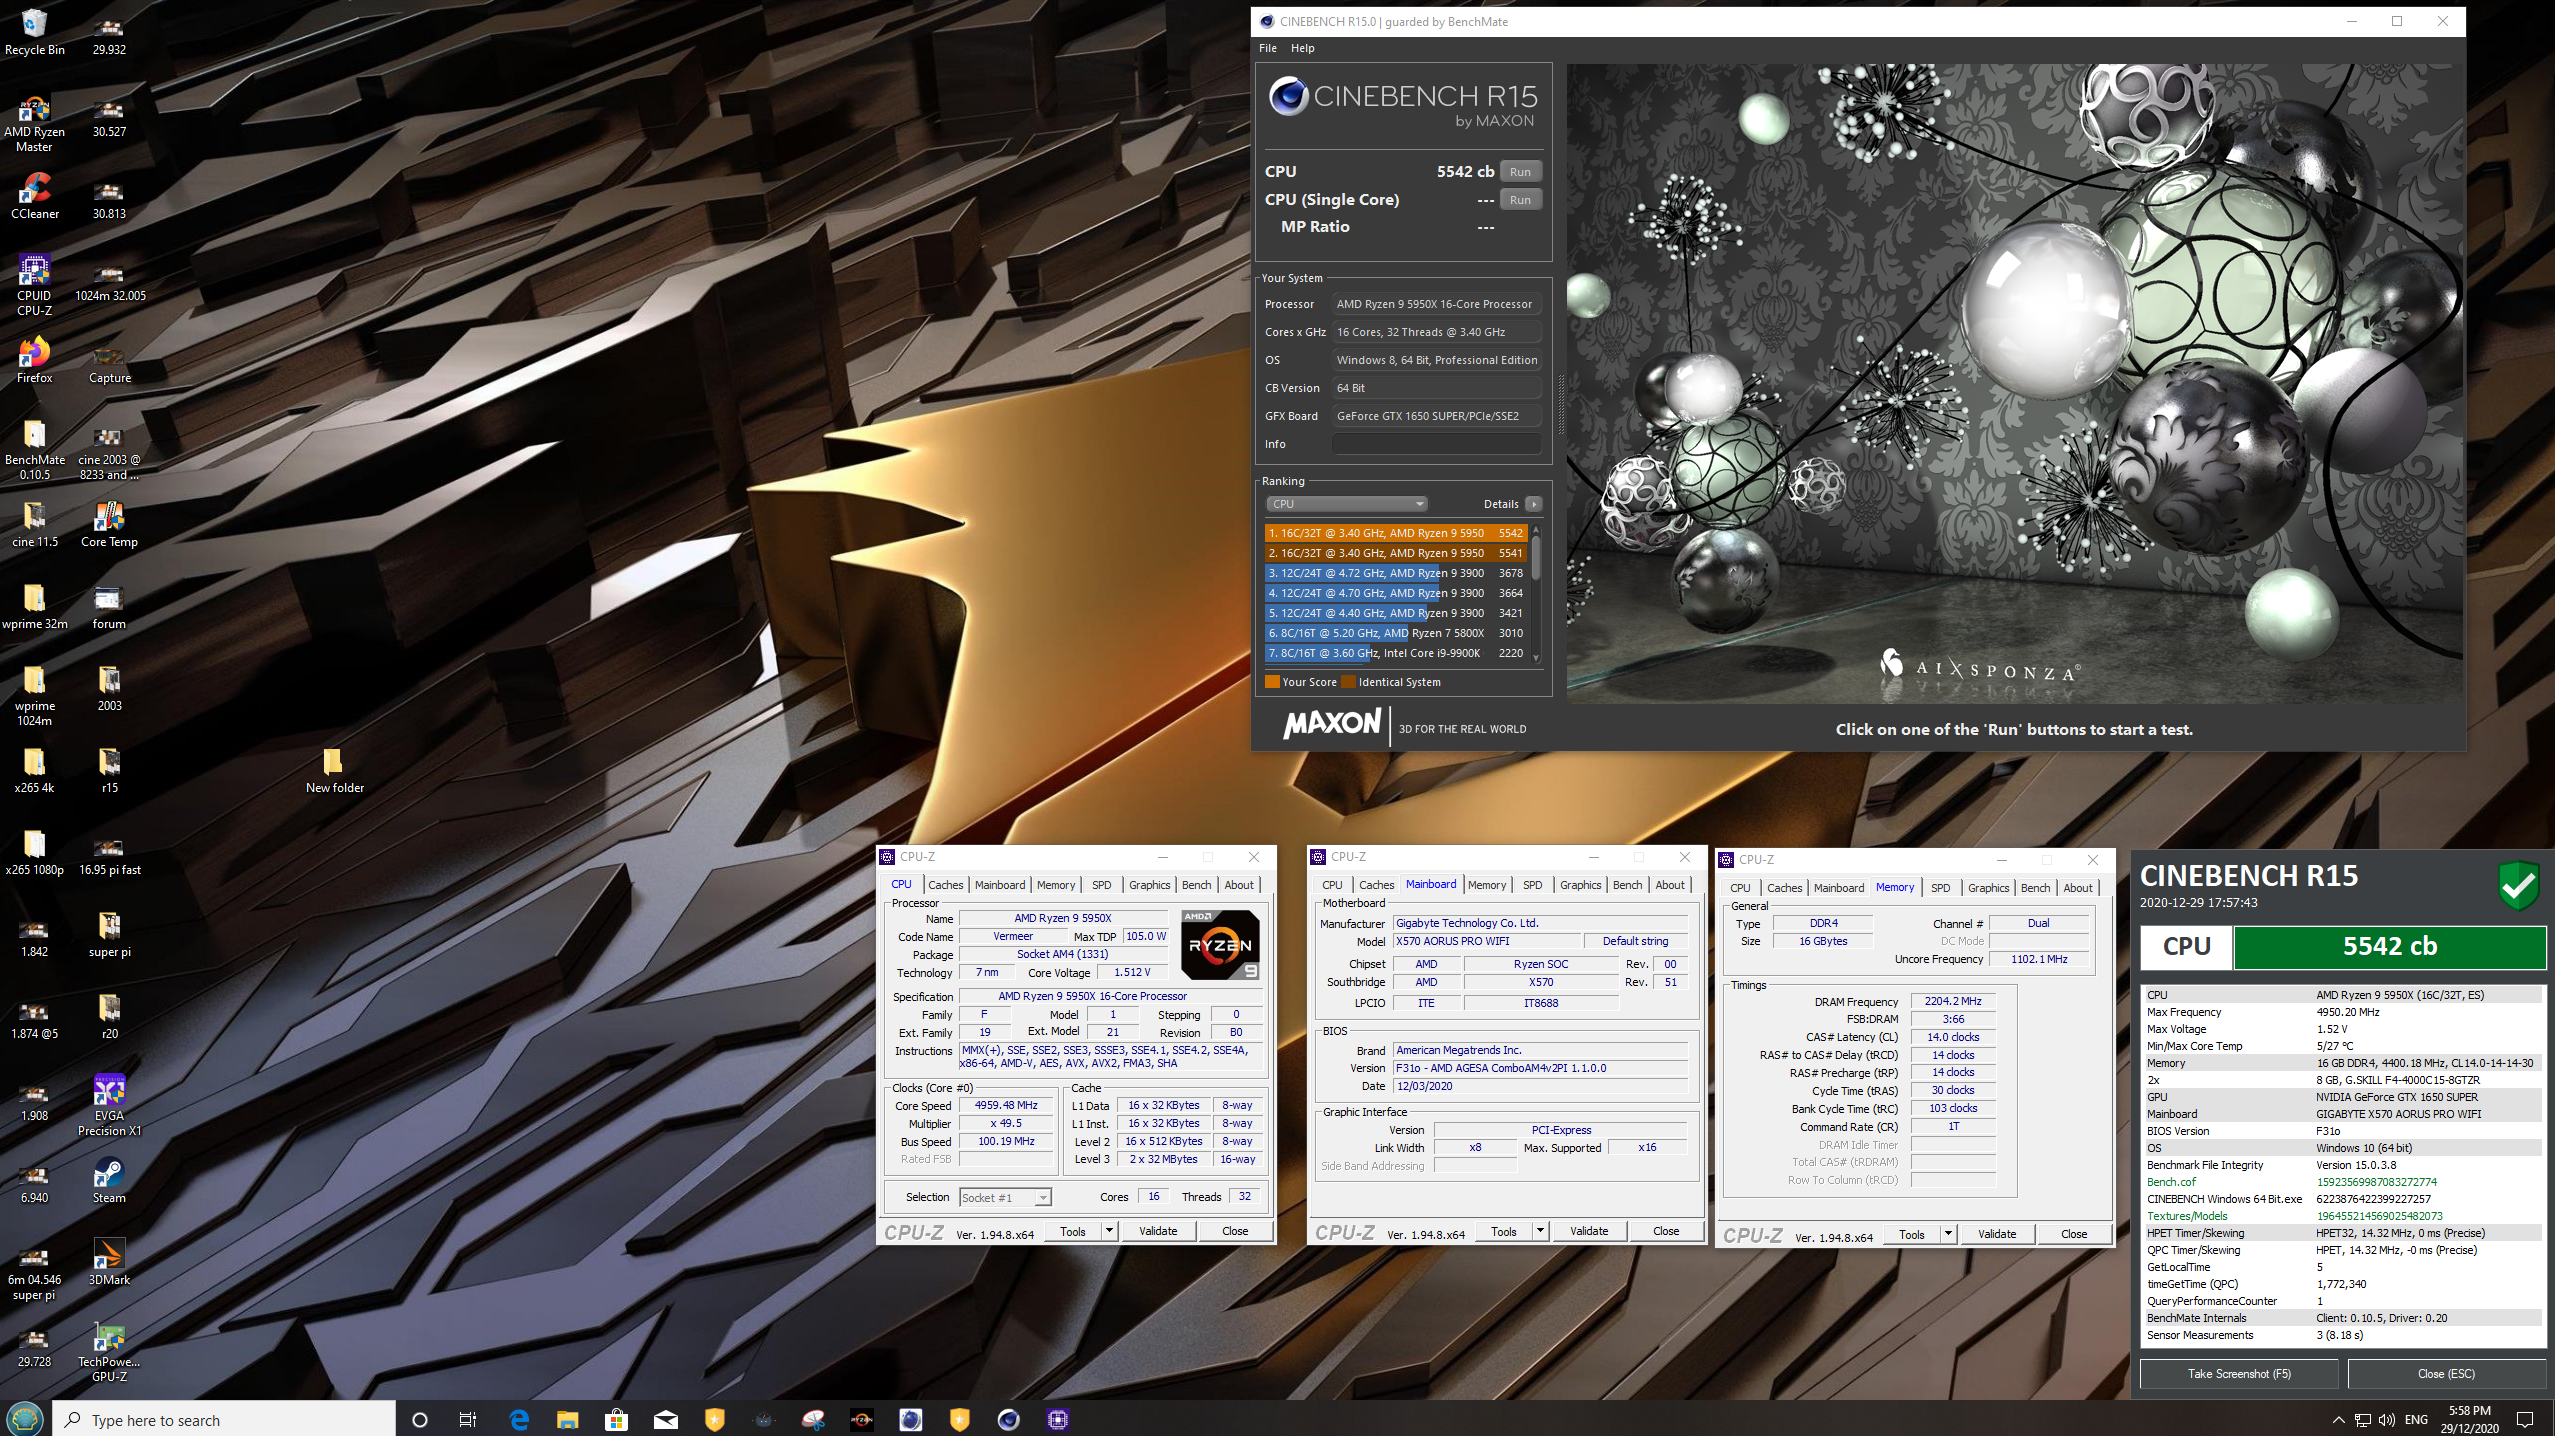Open File Explorer from the taskbar
Image resolution: width=2555 pixels, height=1436 pixels.
click(x=568, y=1419)
